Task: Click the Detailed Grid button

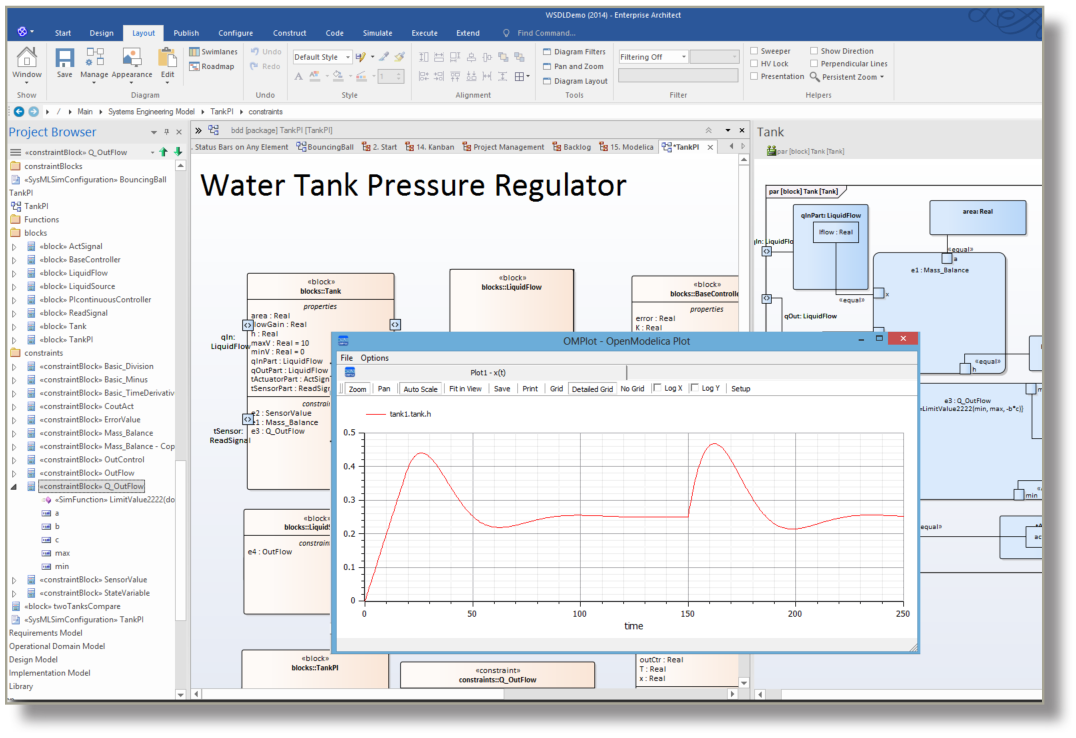Action: (592, 388)
